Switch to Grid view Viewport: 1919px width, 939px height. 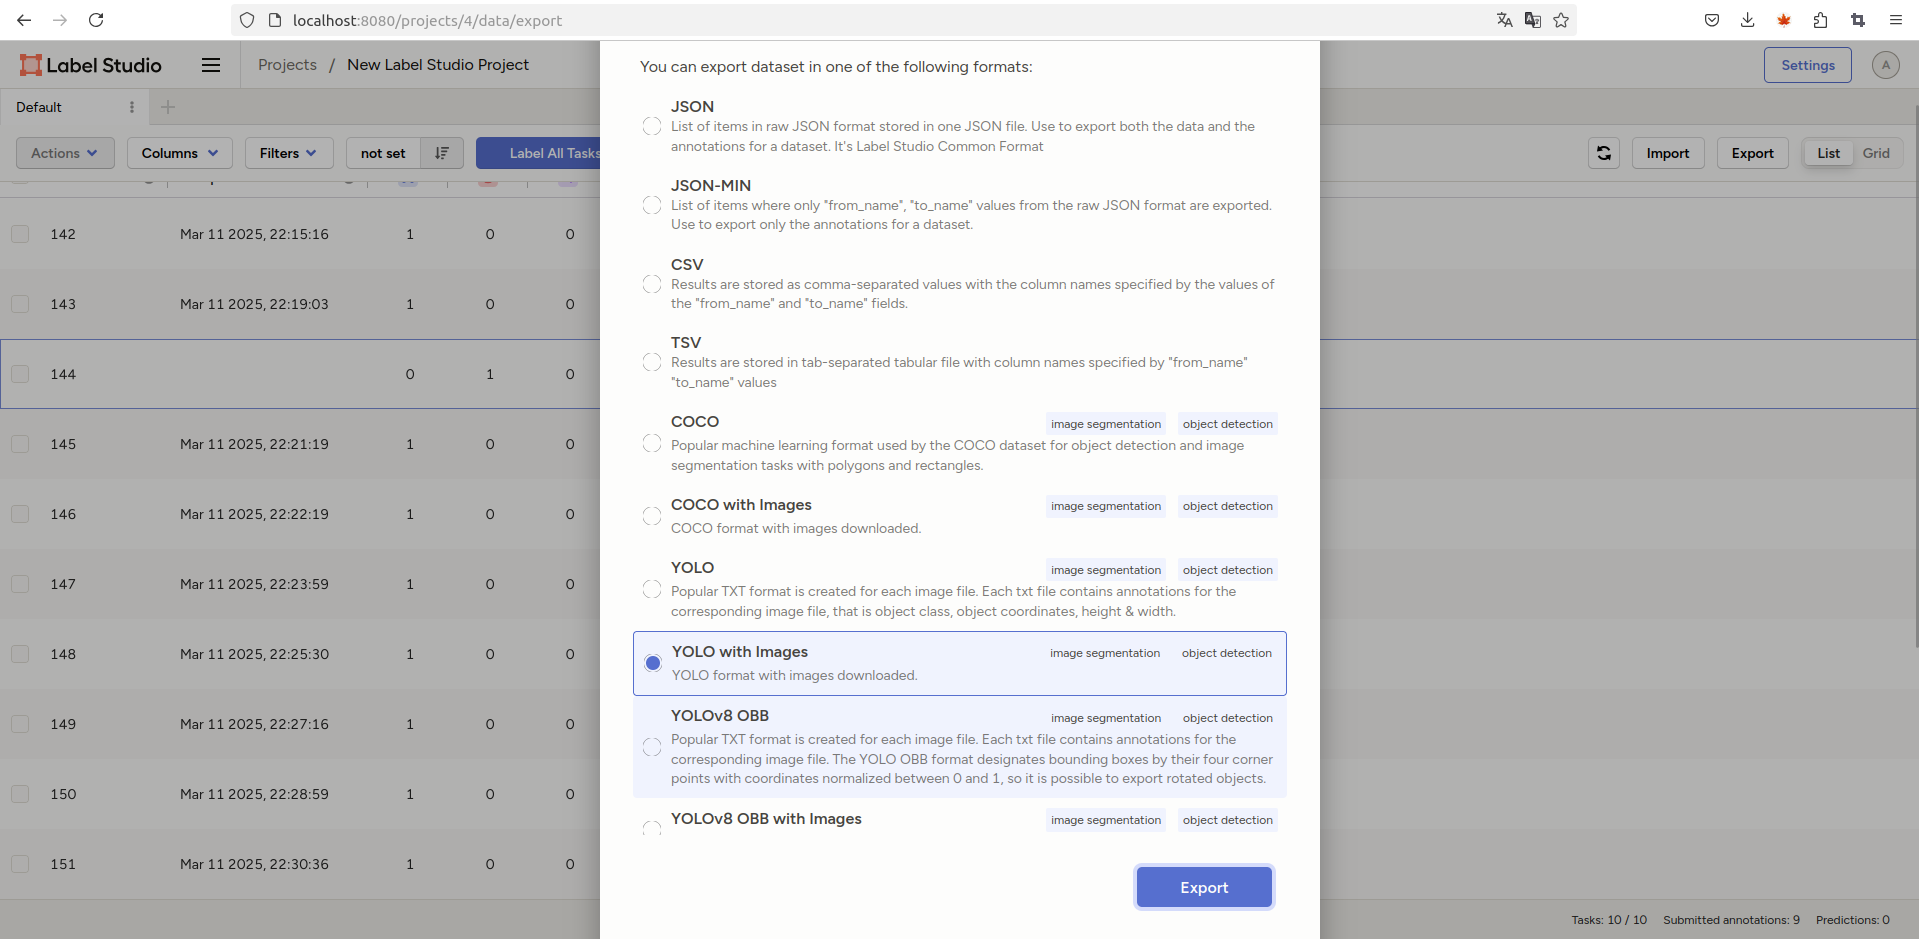pos(1875,153)
